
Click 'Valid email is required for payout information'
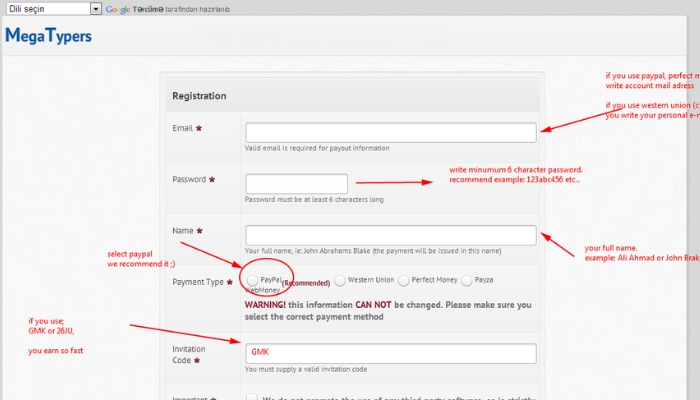[317, 148]
